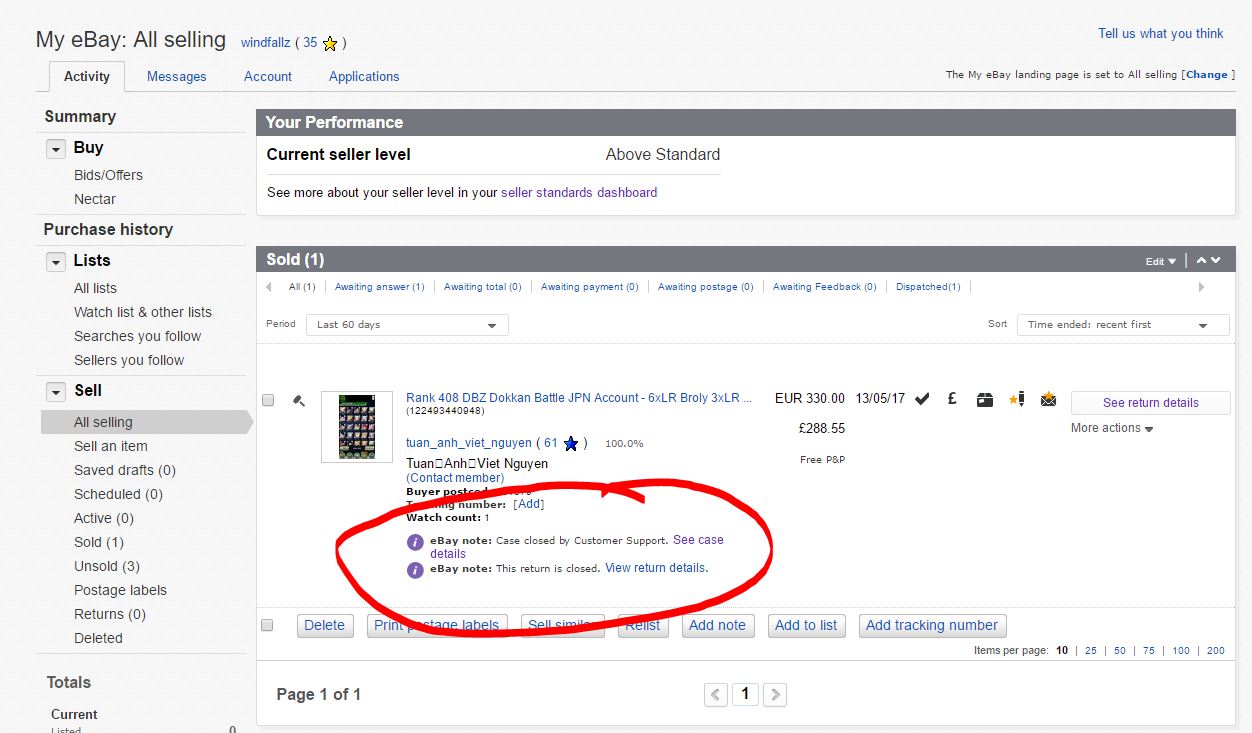1252x733 pixels.
Task: Open 'Watch list & other lists' in sidebar
Action: pos(143,312)
